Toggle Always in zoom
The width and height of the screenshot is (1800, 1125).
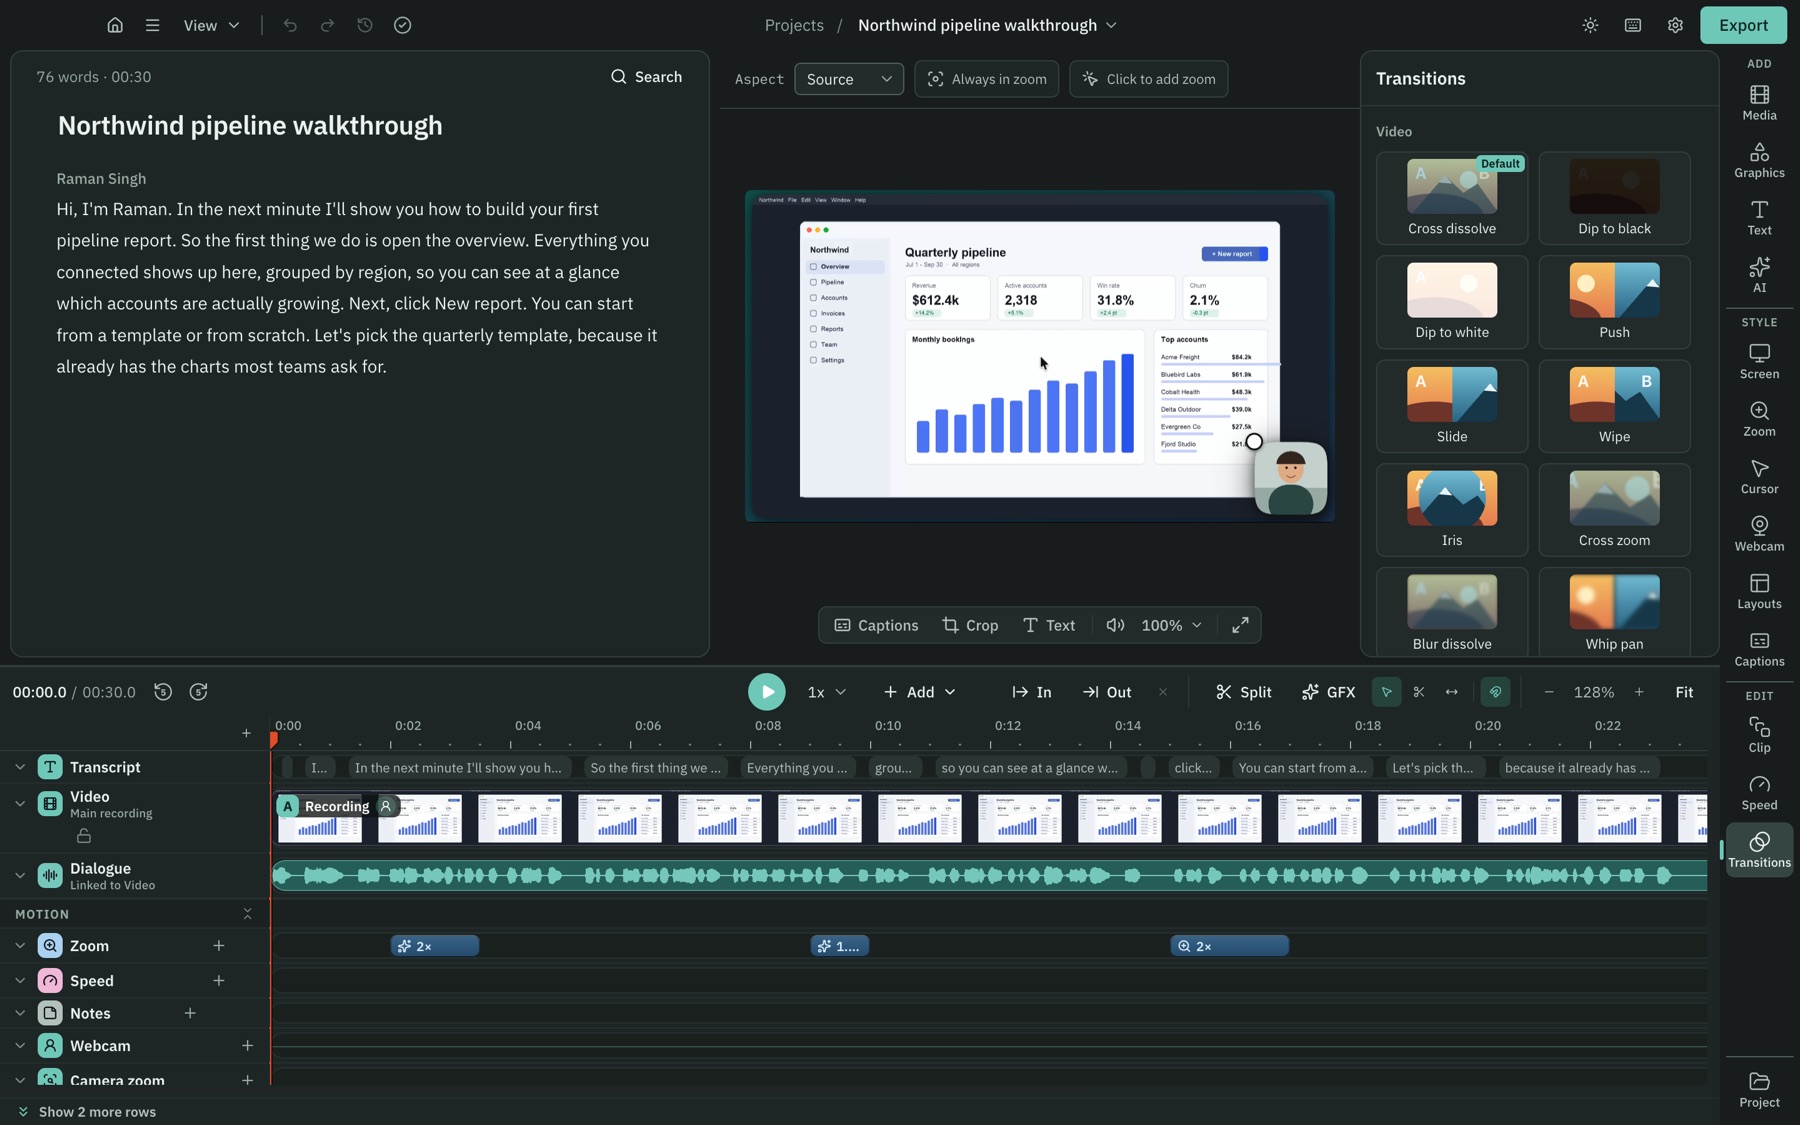(986, 79)
